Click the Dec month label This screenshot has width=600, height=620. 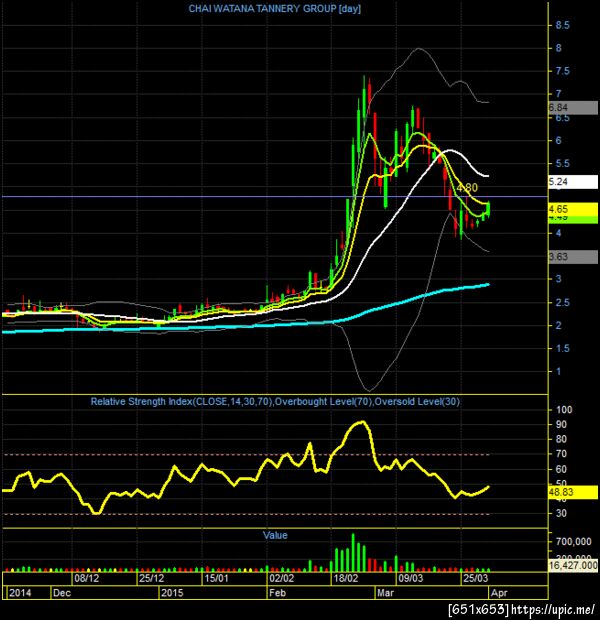click(62, 593)
